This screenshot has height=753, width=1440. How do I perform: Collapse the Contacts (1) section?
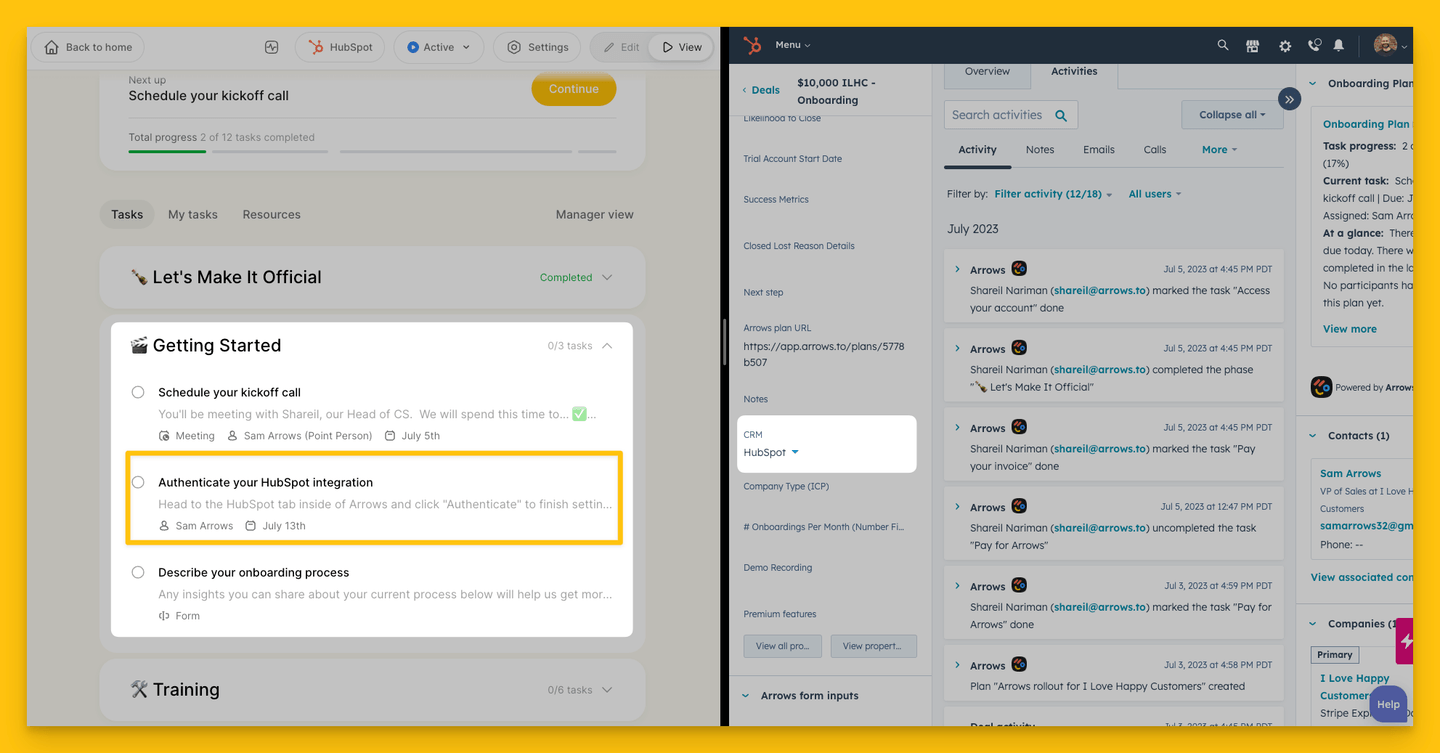tap(1314, 436)
